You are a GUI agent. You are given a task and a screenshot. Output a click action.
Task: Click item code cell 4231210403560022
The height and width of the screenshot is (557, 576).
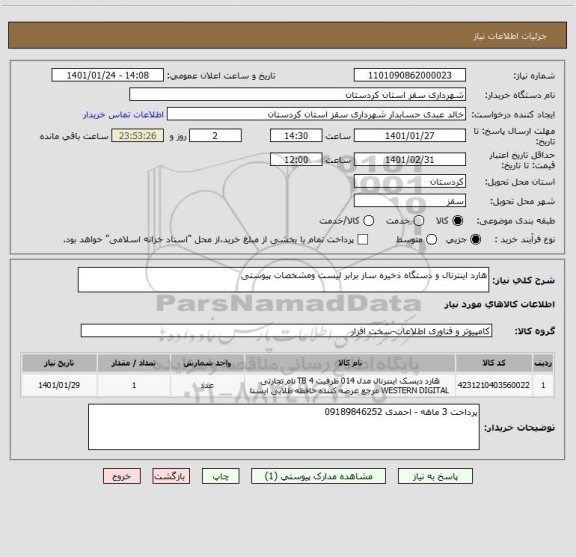(x=494, y=385)
